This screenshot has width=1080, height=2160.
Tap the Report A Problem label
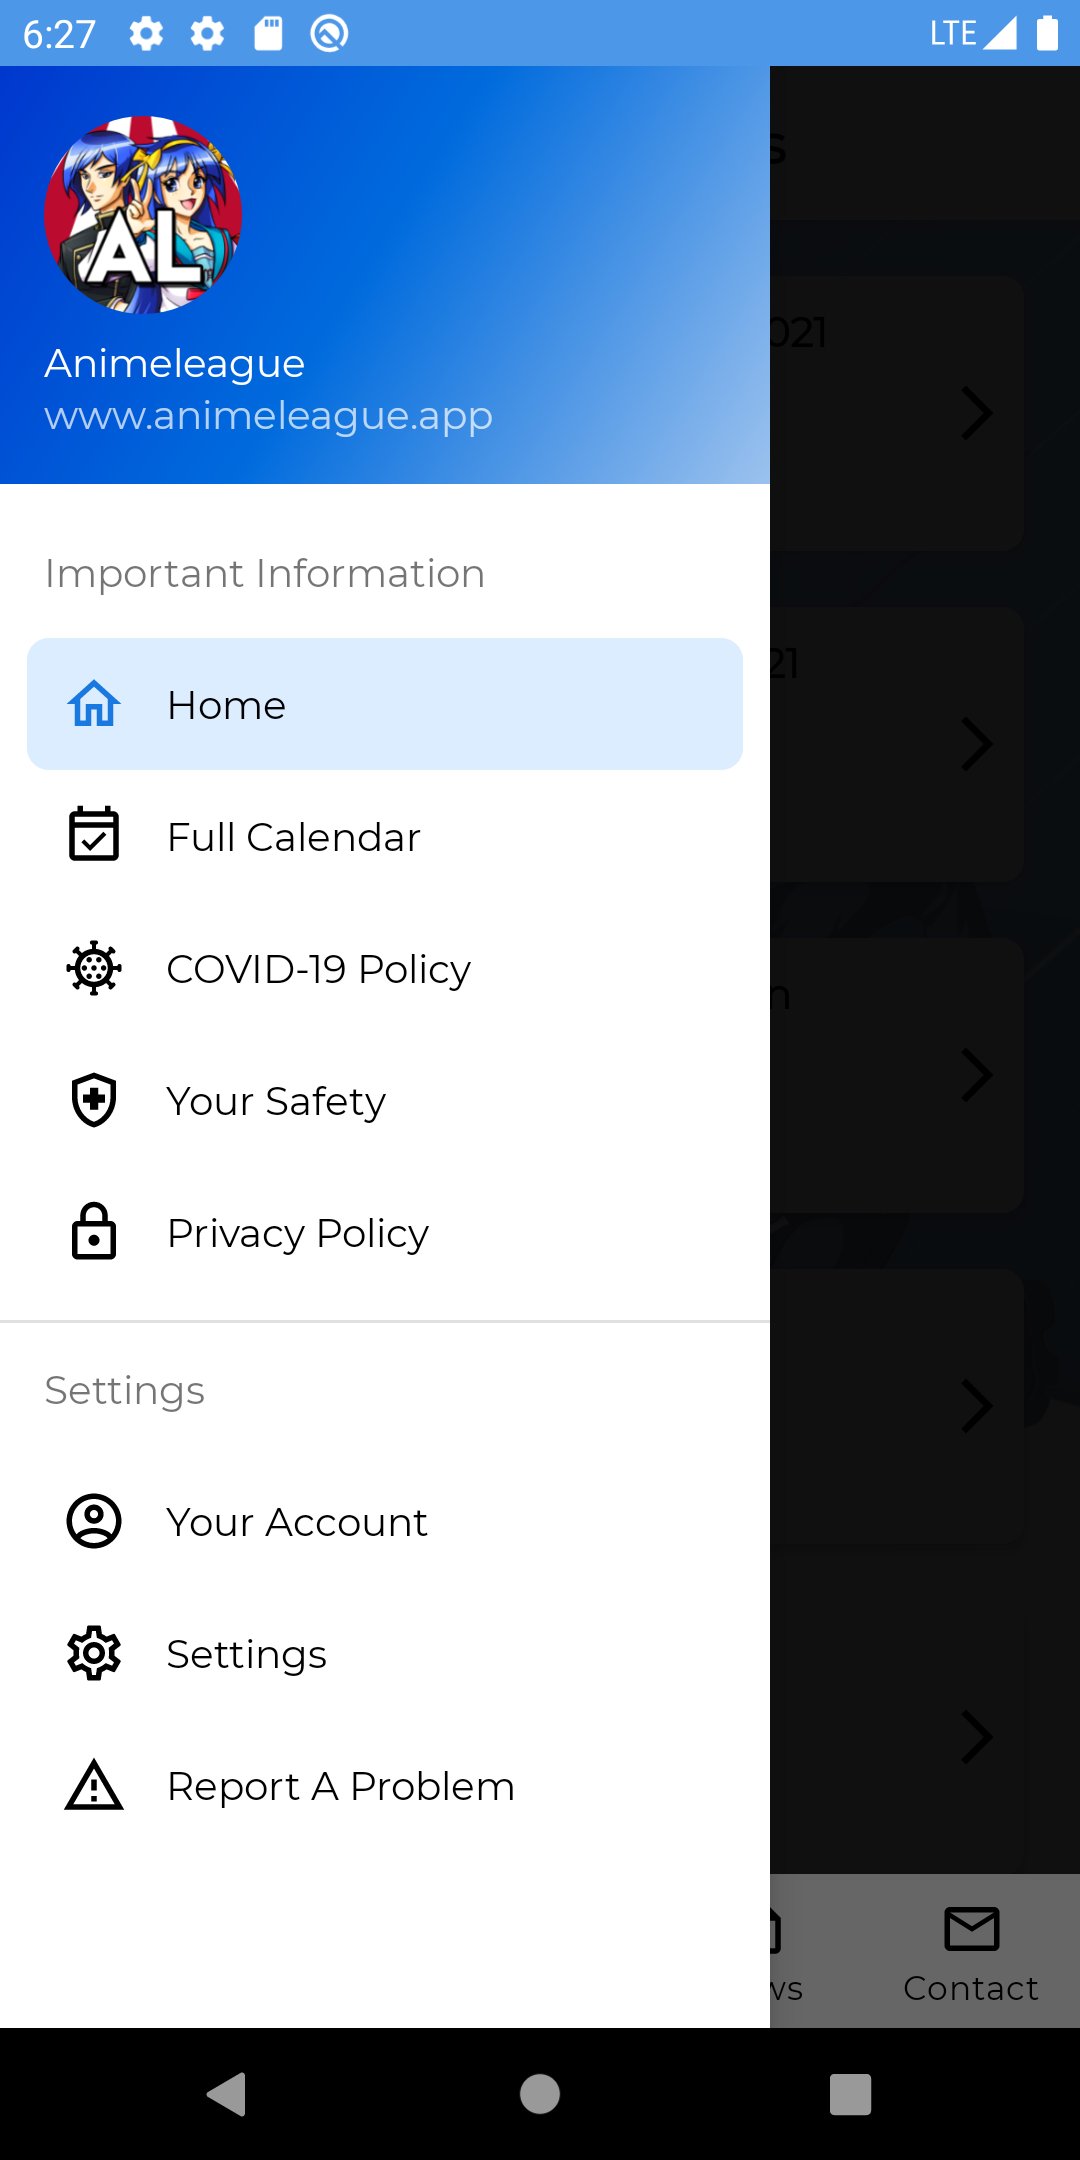341,1786
